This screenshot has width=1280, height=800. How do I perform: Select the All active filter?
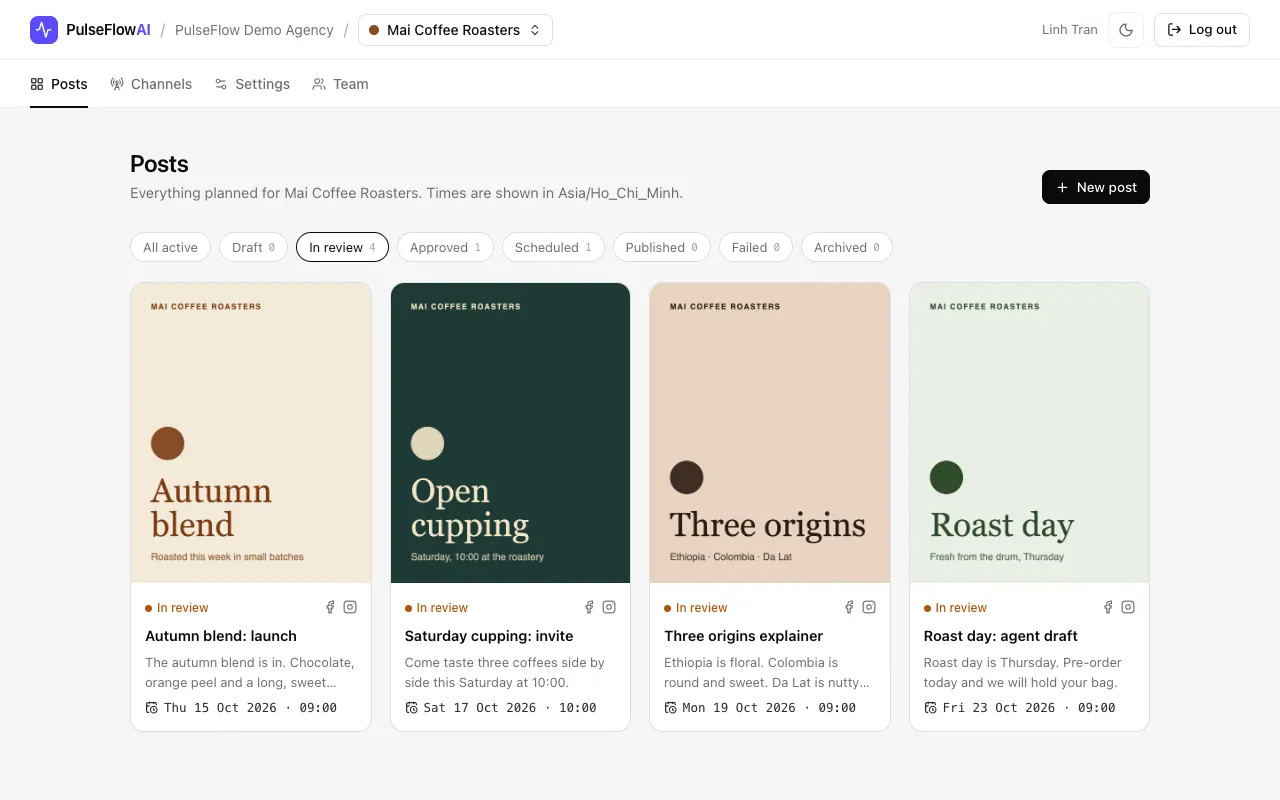point(170,247)
